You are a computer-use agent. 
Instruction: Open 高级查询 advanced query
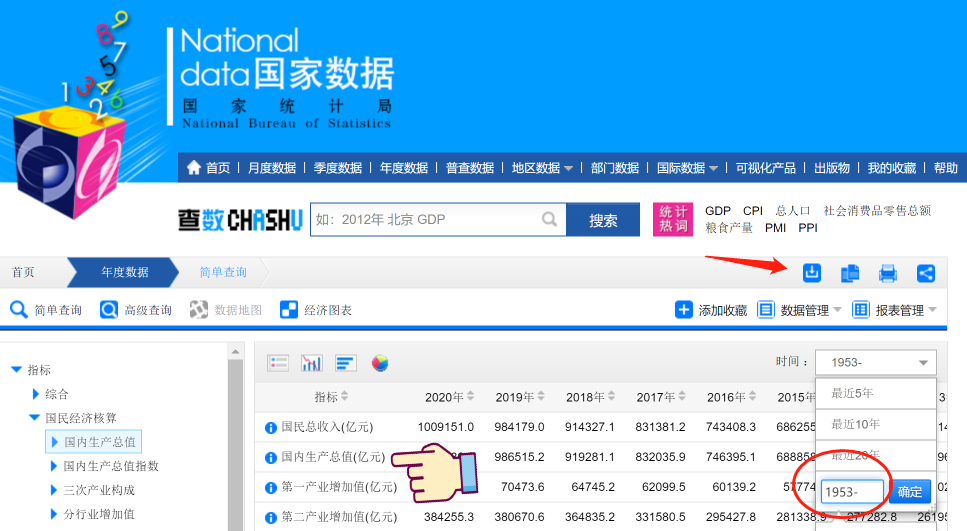tap(136, 310)
